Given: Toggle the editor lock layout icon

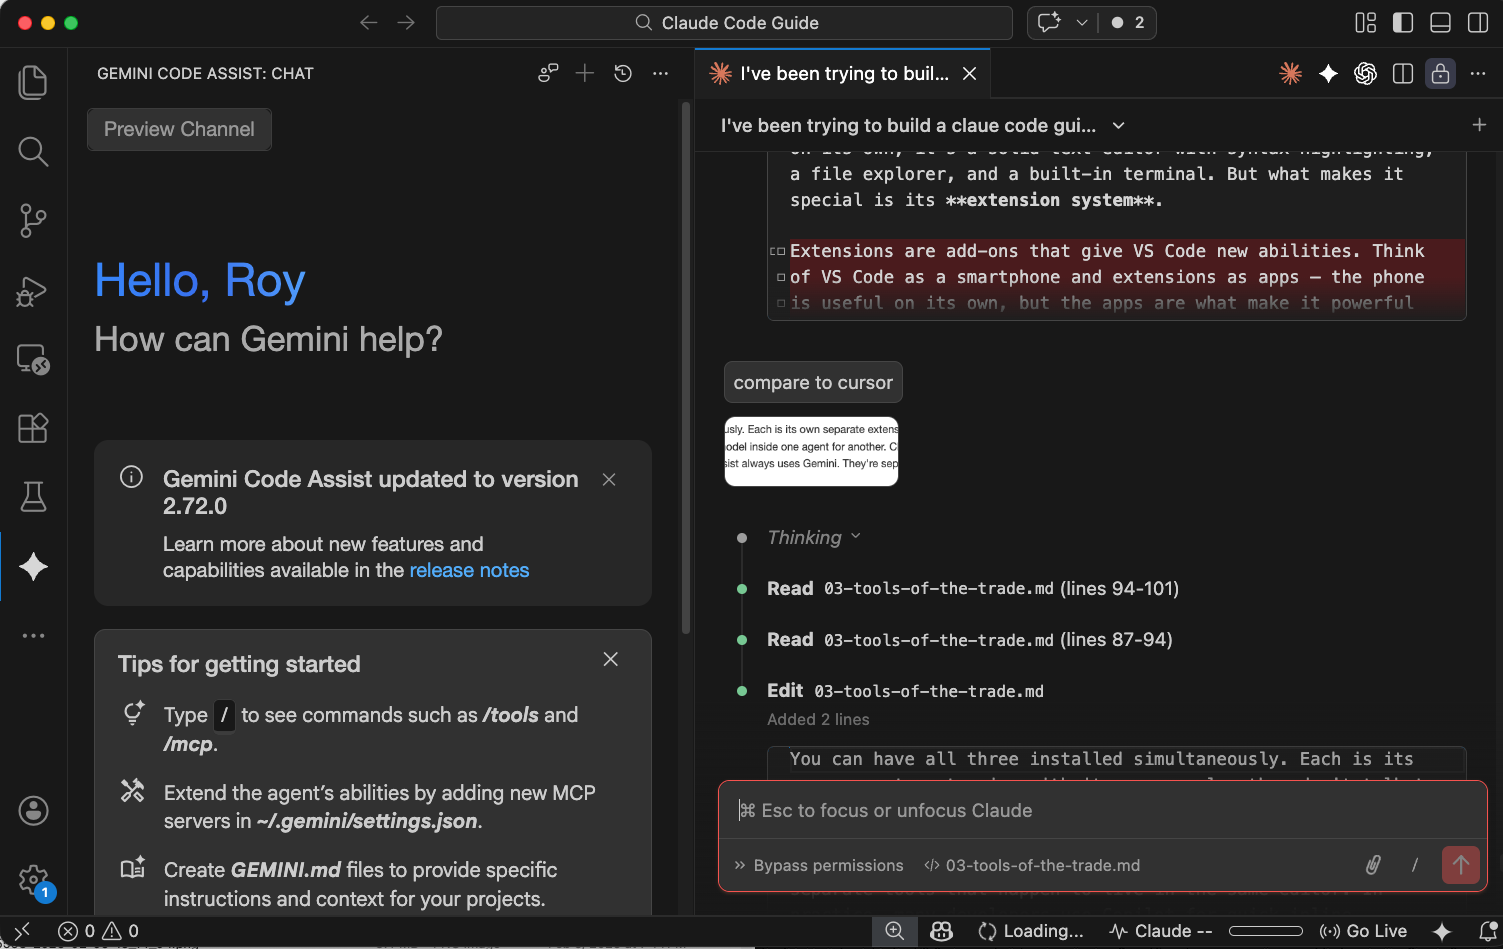Looking at the screenshot, I should tap(1440, 73).
